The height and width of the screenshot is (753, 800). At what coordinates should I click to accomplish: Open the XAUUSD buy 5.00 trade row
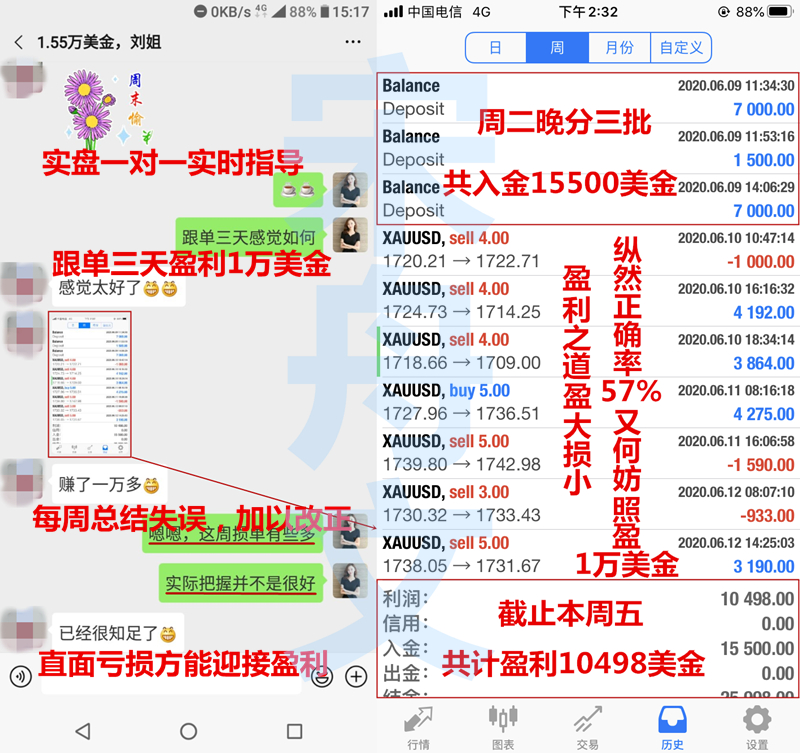tap(588, 402)
